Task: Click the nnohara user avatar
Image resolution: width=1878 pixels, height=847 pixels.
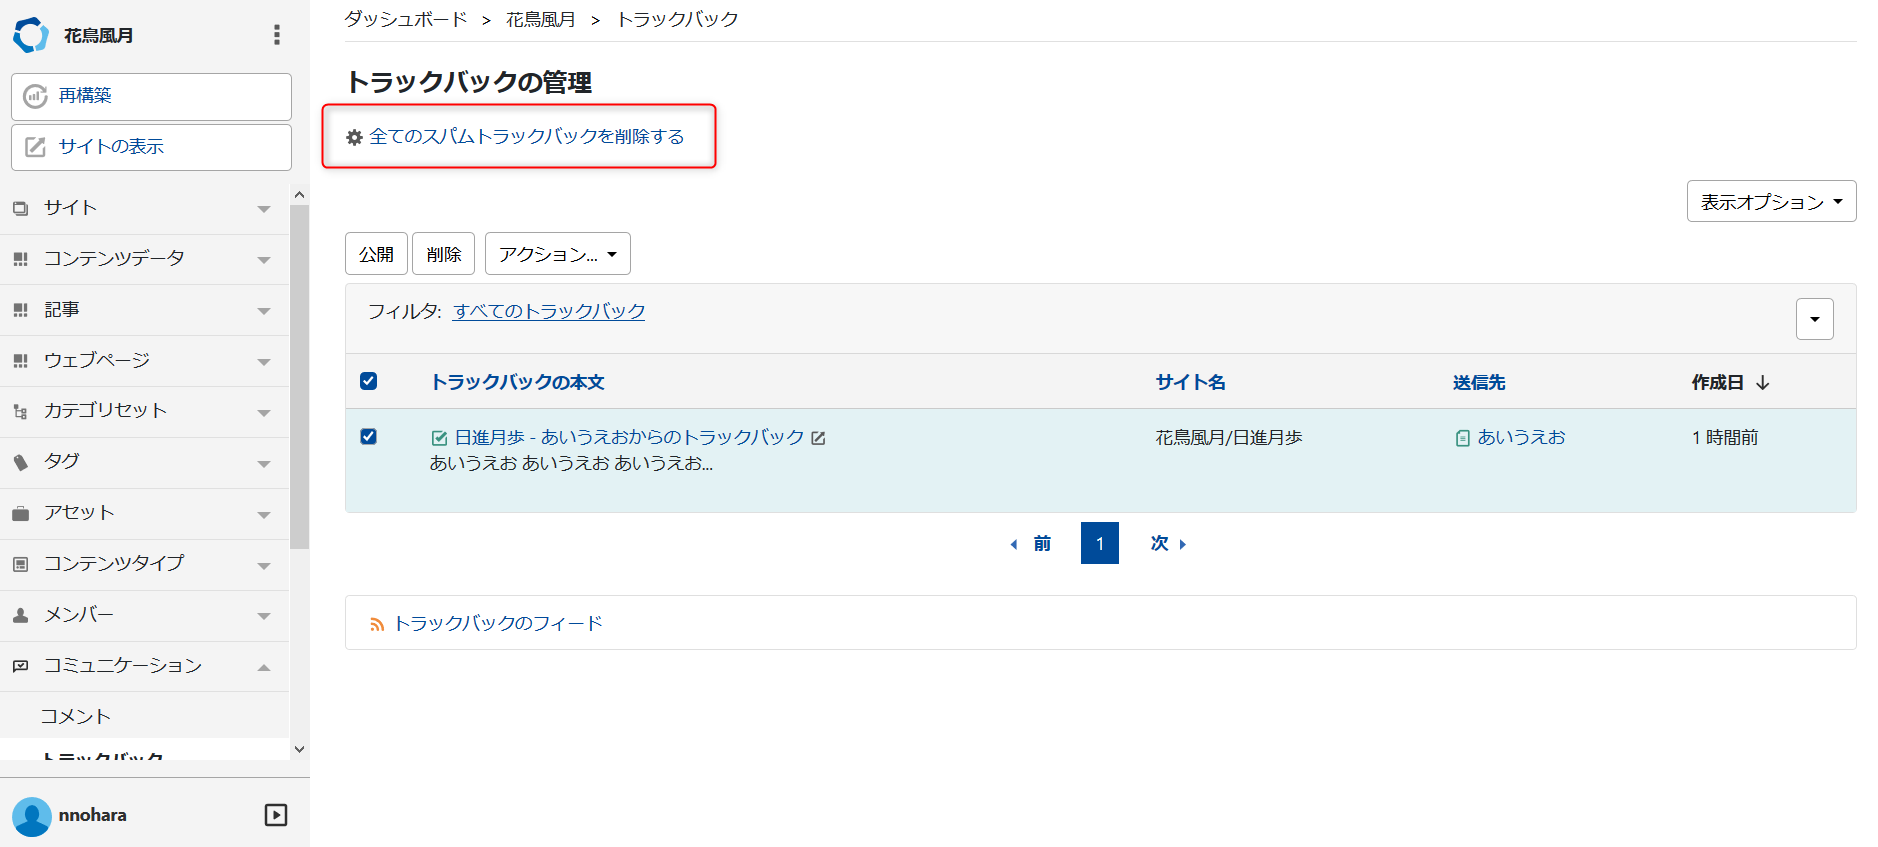Action: (32, 816)
